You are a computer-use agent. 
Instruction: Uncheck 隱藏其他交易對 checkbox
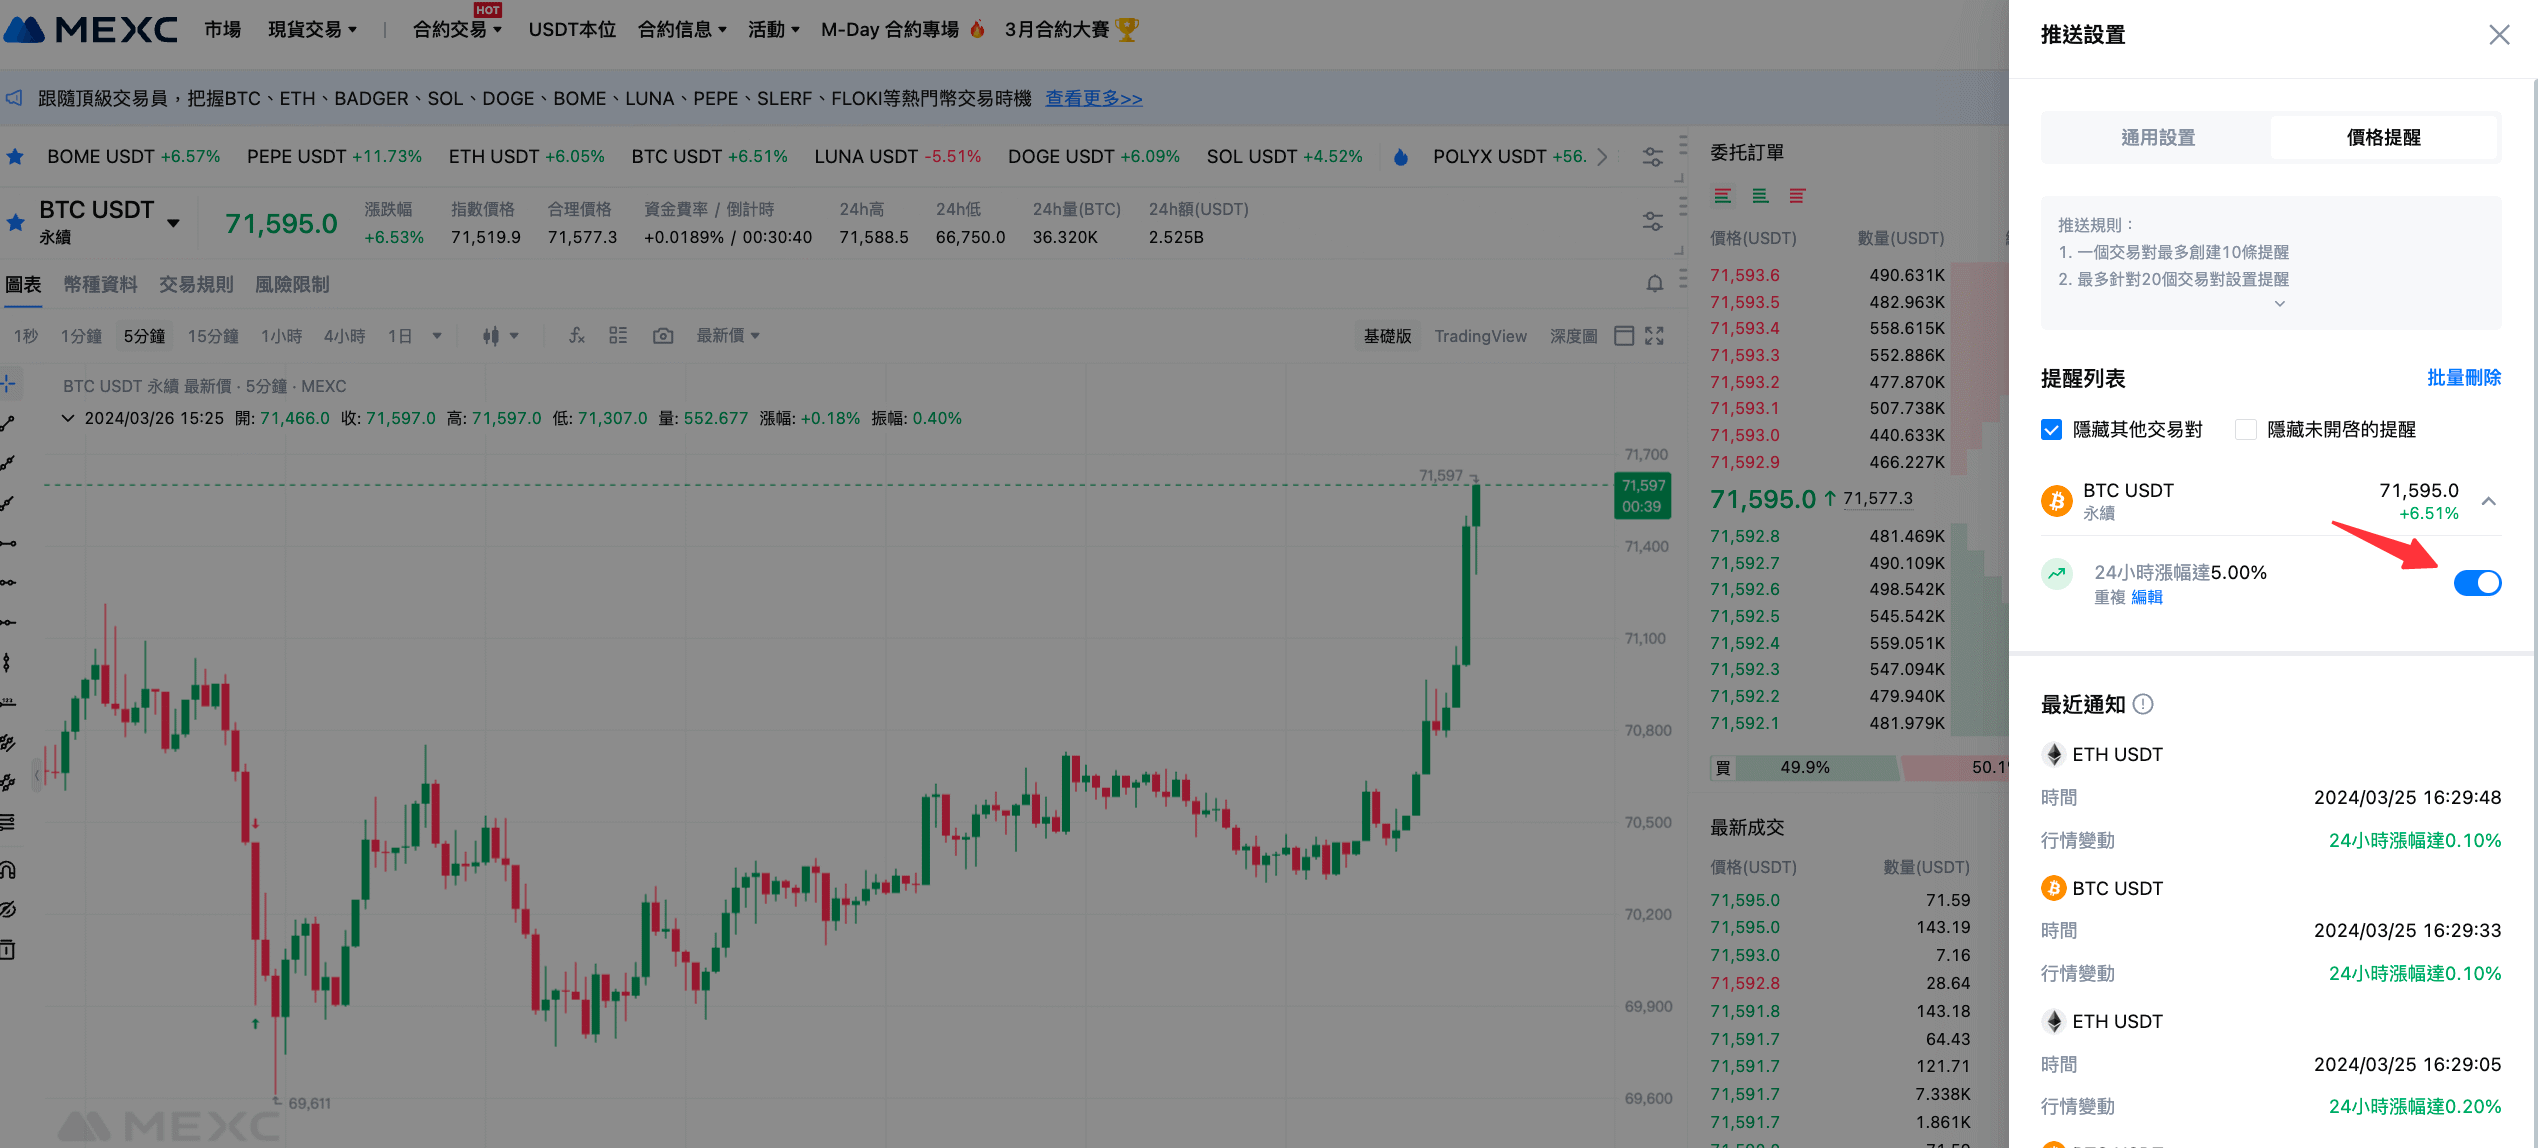2051,430
